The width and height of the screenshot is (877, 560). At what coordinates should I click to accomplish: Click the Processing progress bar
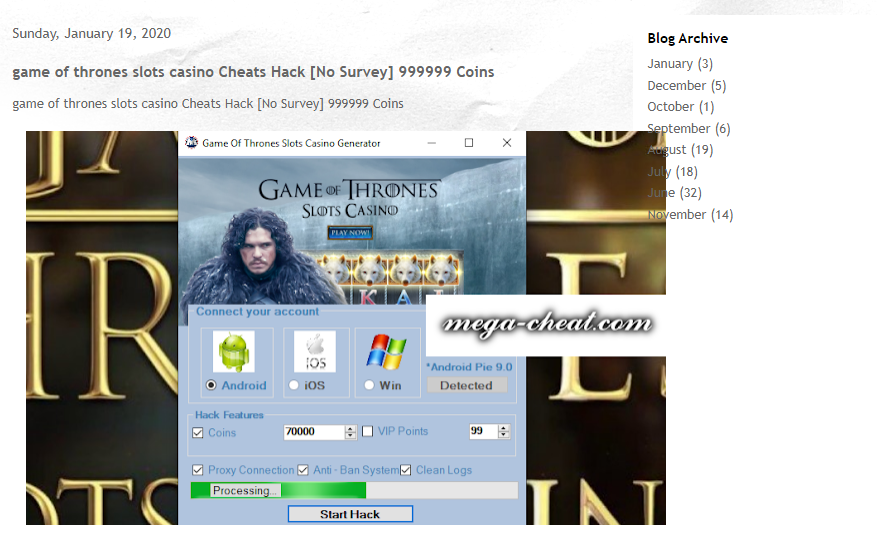[354, 491]
